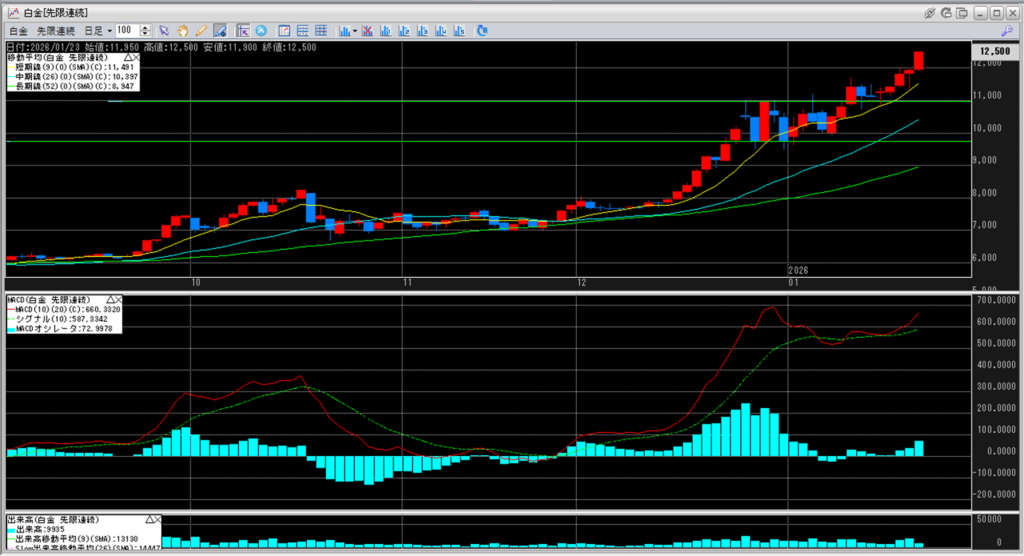The image size is (1024, 556).
Task: Increase bar count with spinner up arrow
Action: [146, 28]
